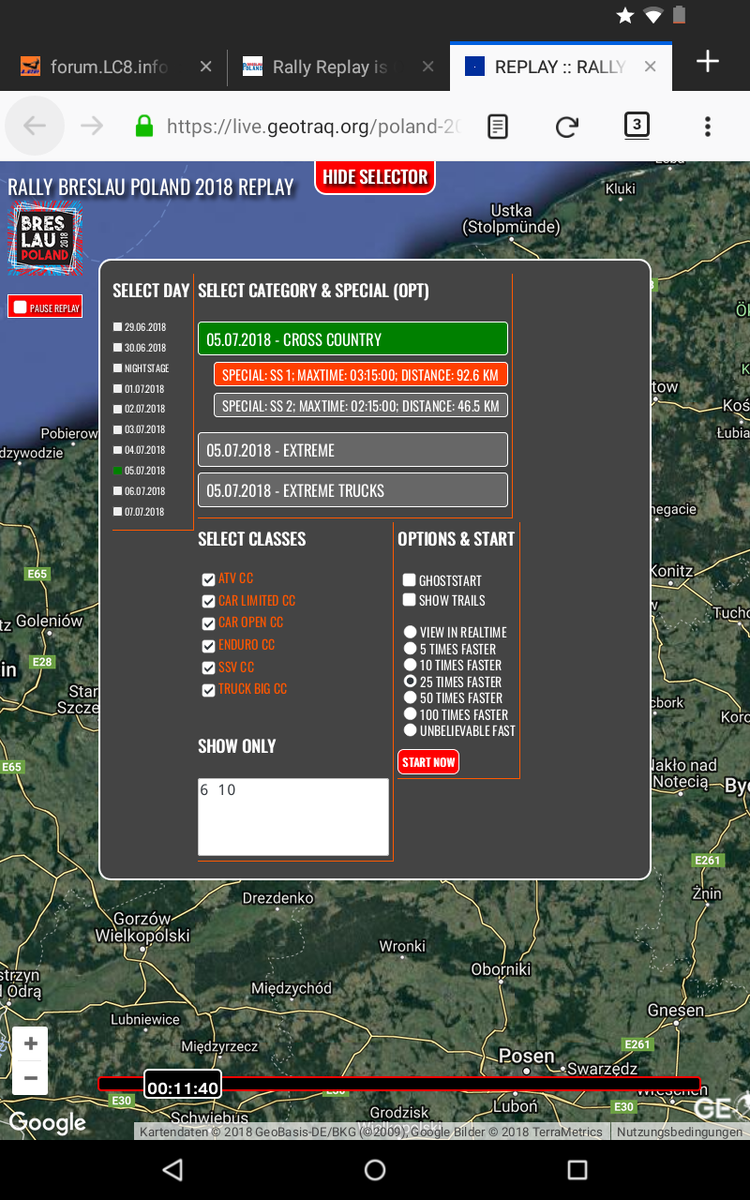Reload the page with the refresh icon
Screen dimensions: 750x1200
click(567, 126)
